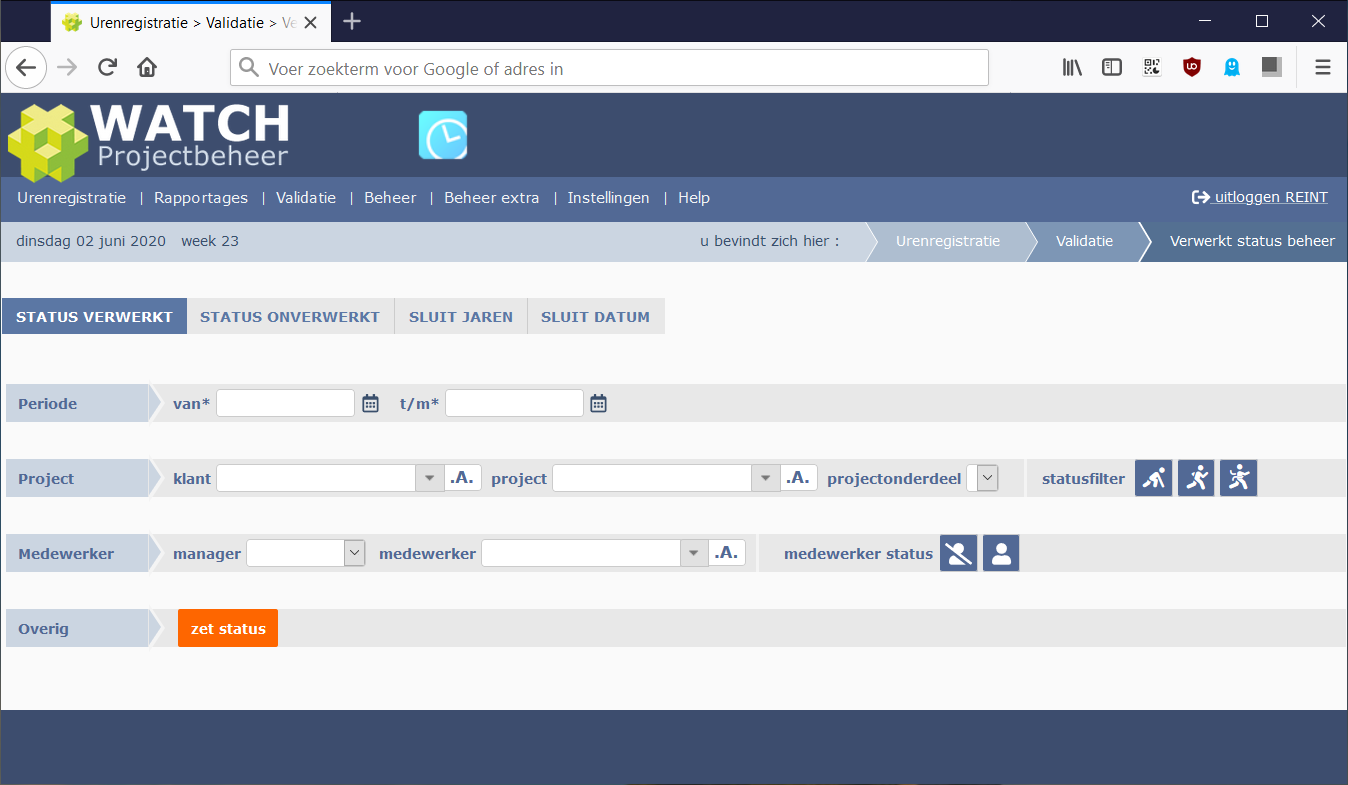Viewport: 1348px width, 785px height.
Task: Click into the project combo field
Action: [x=652, y=478]
